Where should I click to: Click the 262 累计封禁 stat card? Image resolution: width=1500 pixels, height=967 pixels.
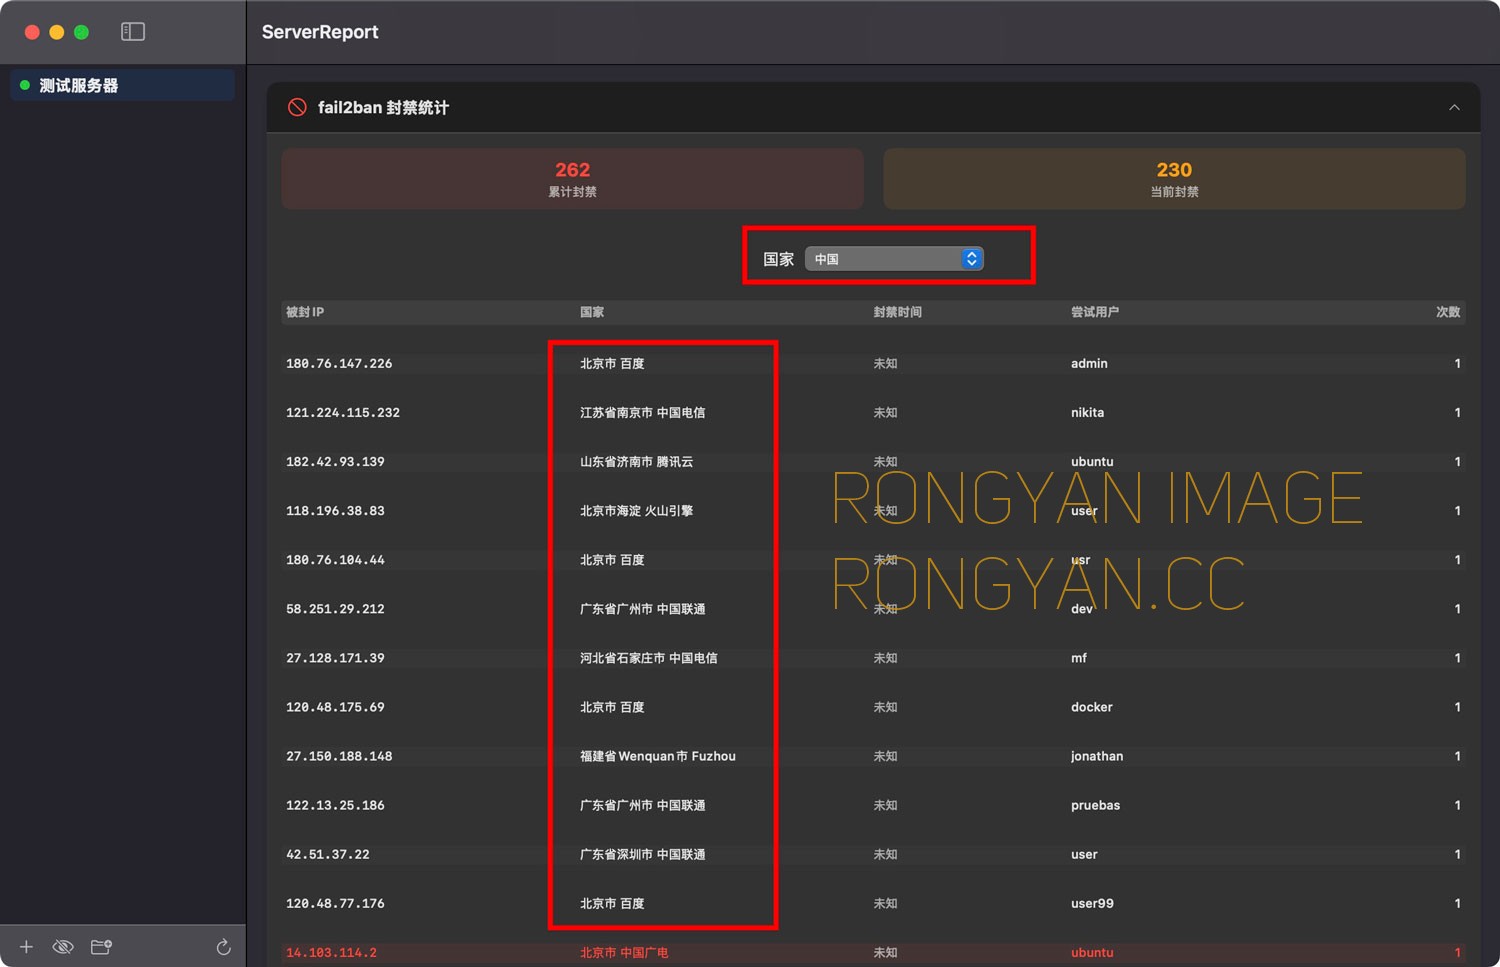click(x=572, y=179)
